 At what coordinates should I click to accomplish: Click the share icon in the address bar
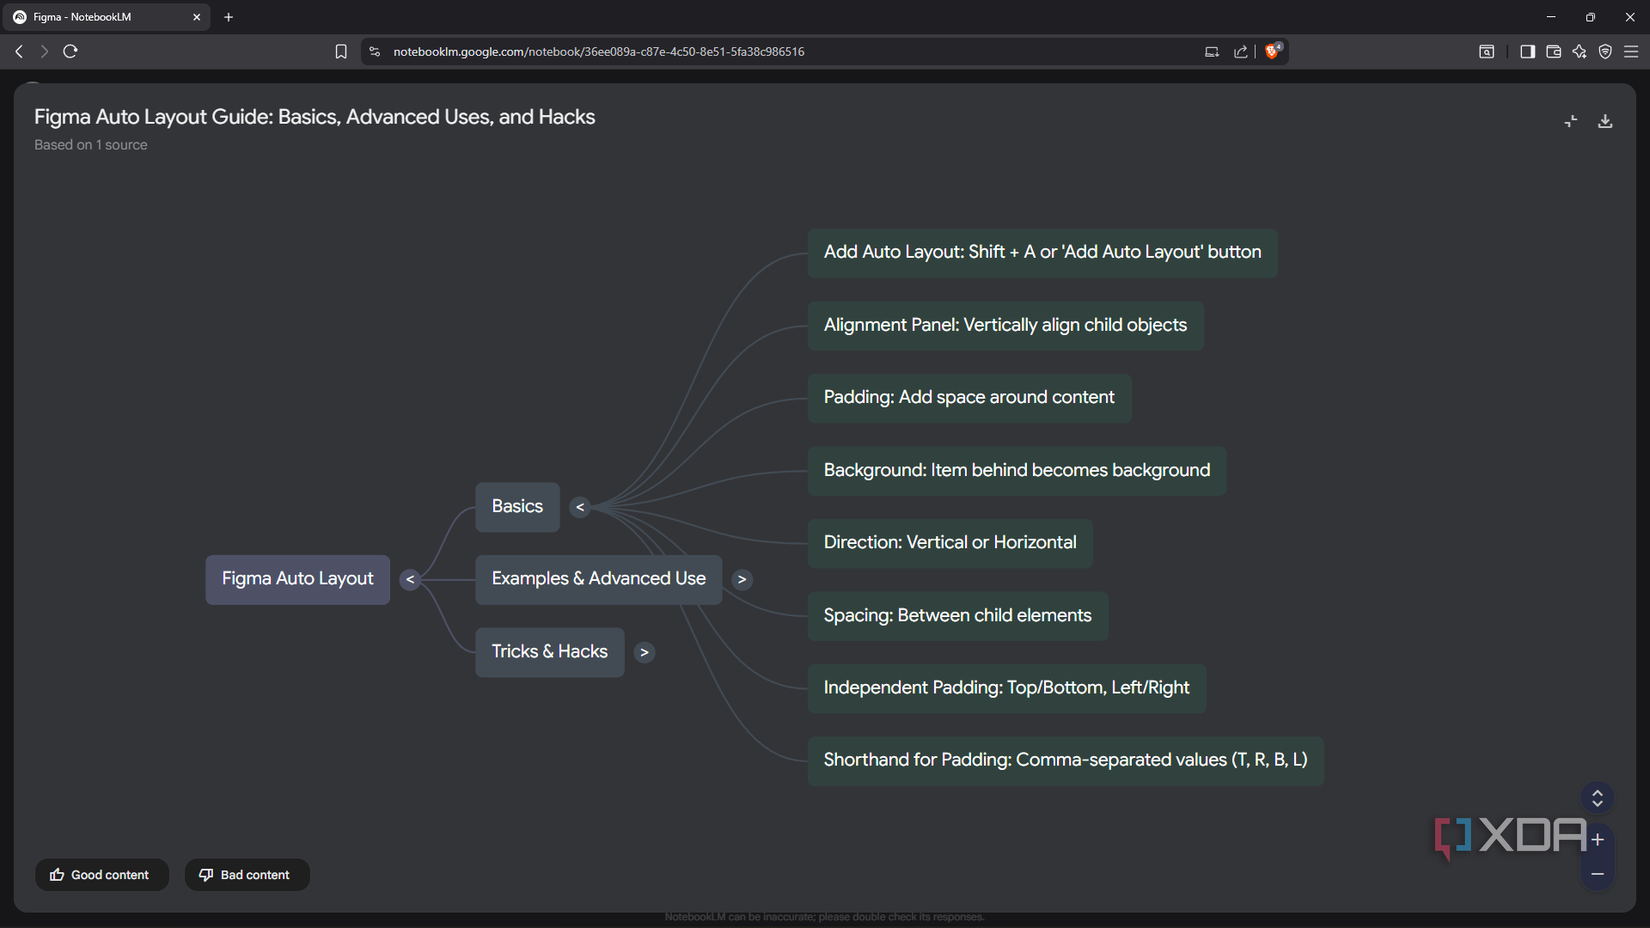click(1241, 51)
